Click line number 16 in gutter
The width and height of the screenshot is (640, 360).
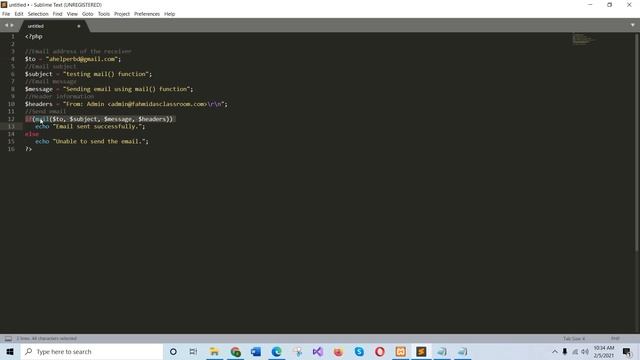coord(11,149)
